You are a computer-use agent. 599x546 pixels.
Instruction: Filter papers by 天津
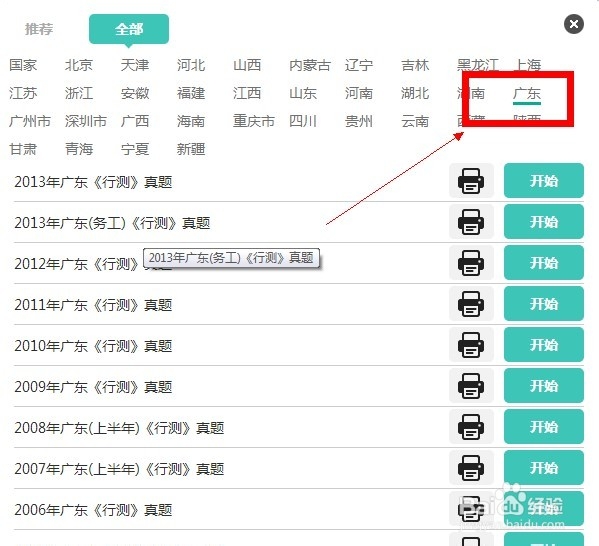(x=135, y=65)
